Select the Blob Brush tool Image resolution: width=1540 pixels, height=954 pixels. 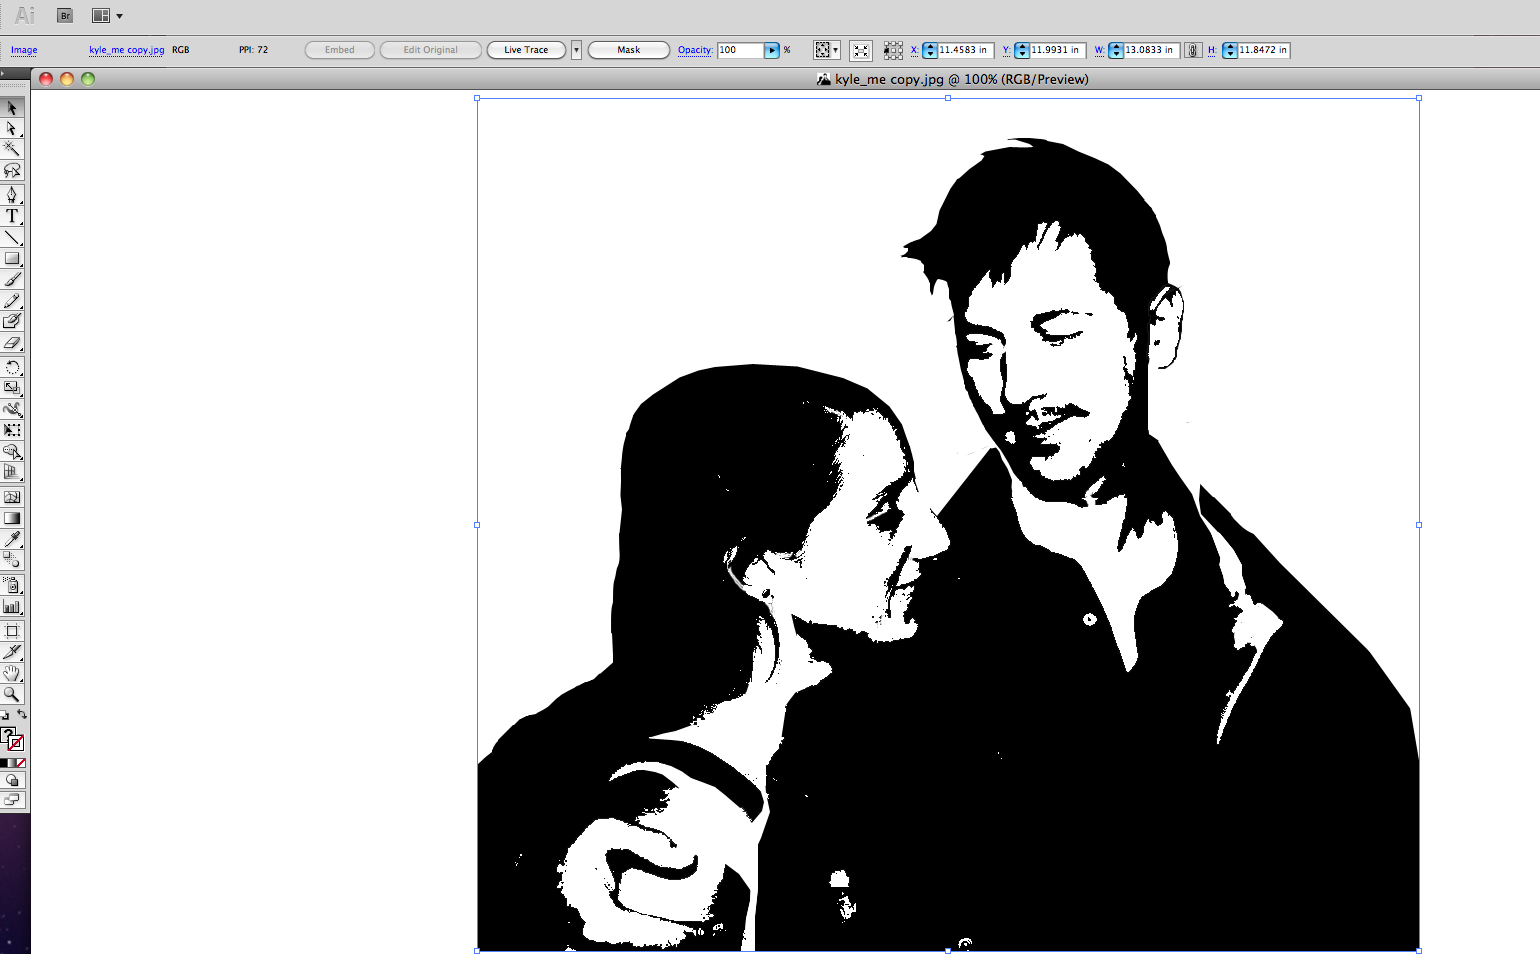coord(12,322)
